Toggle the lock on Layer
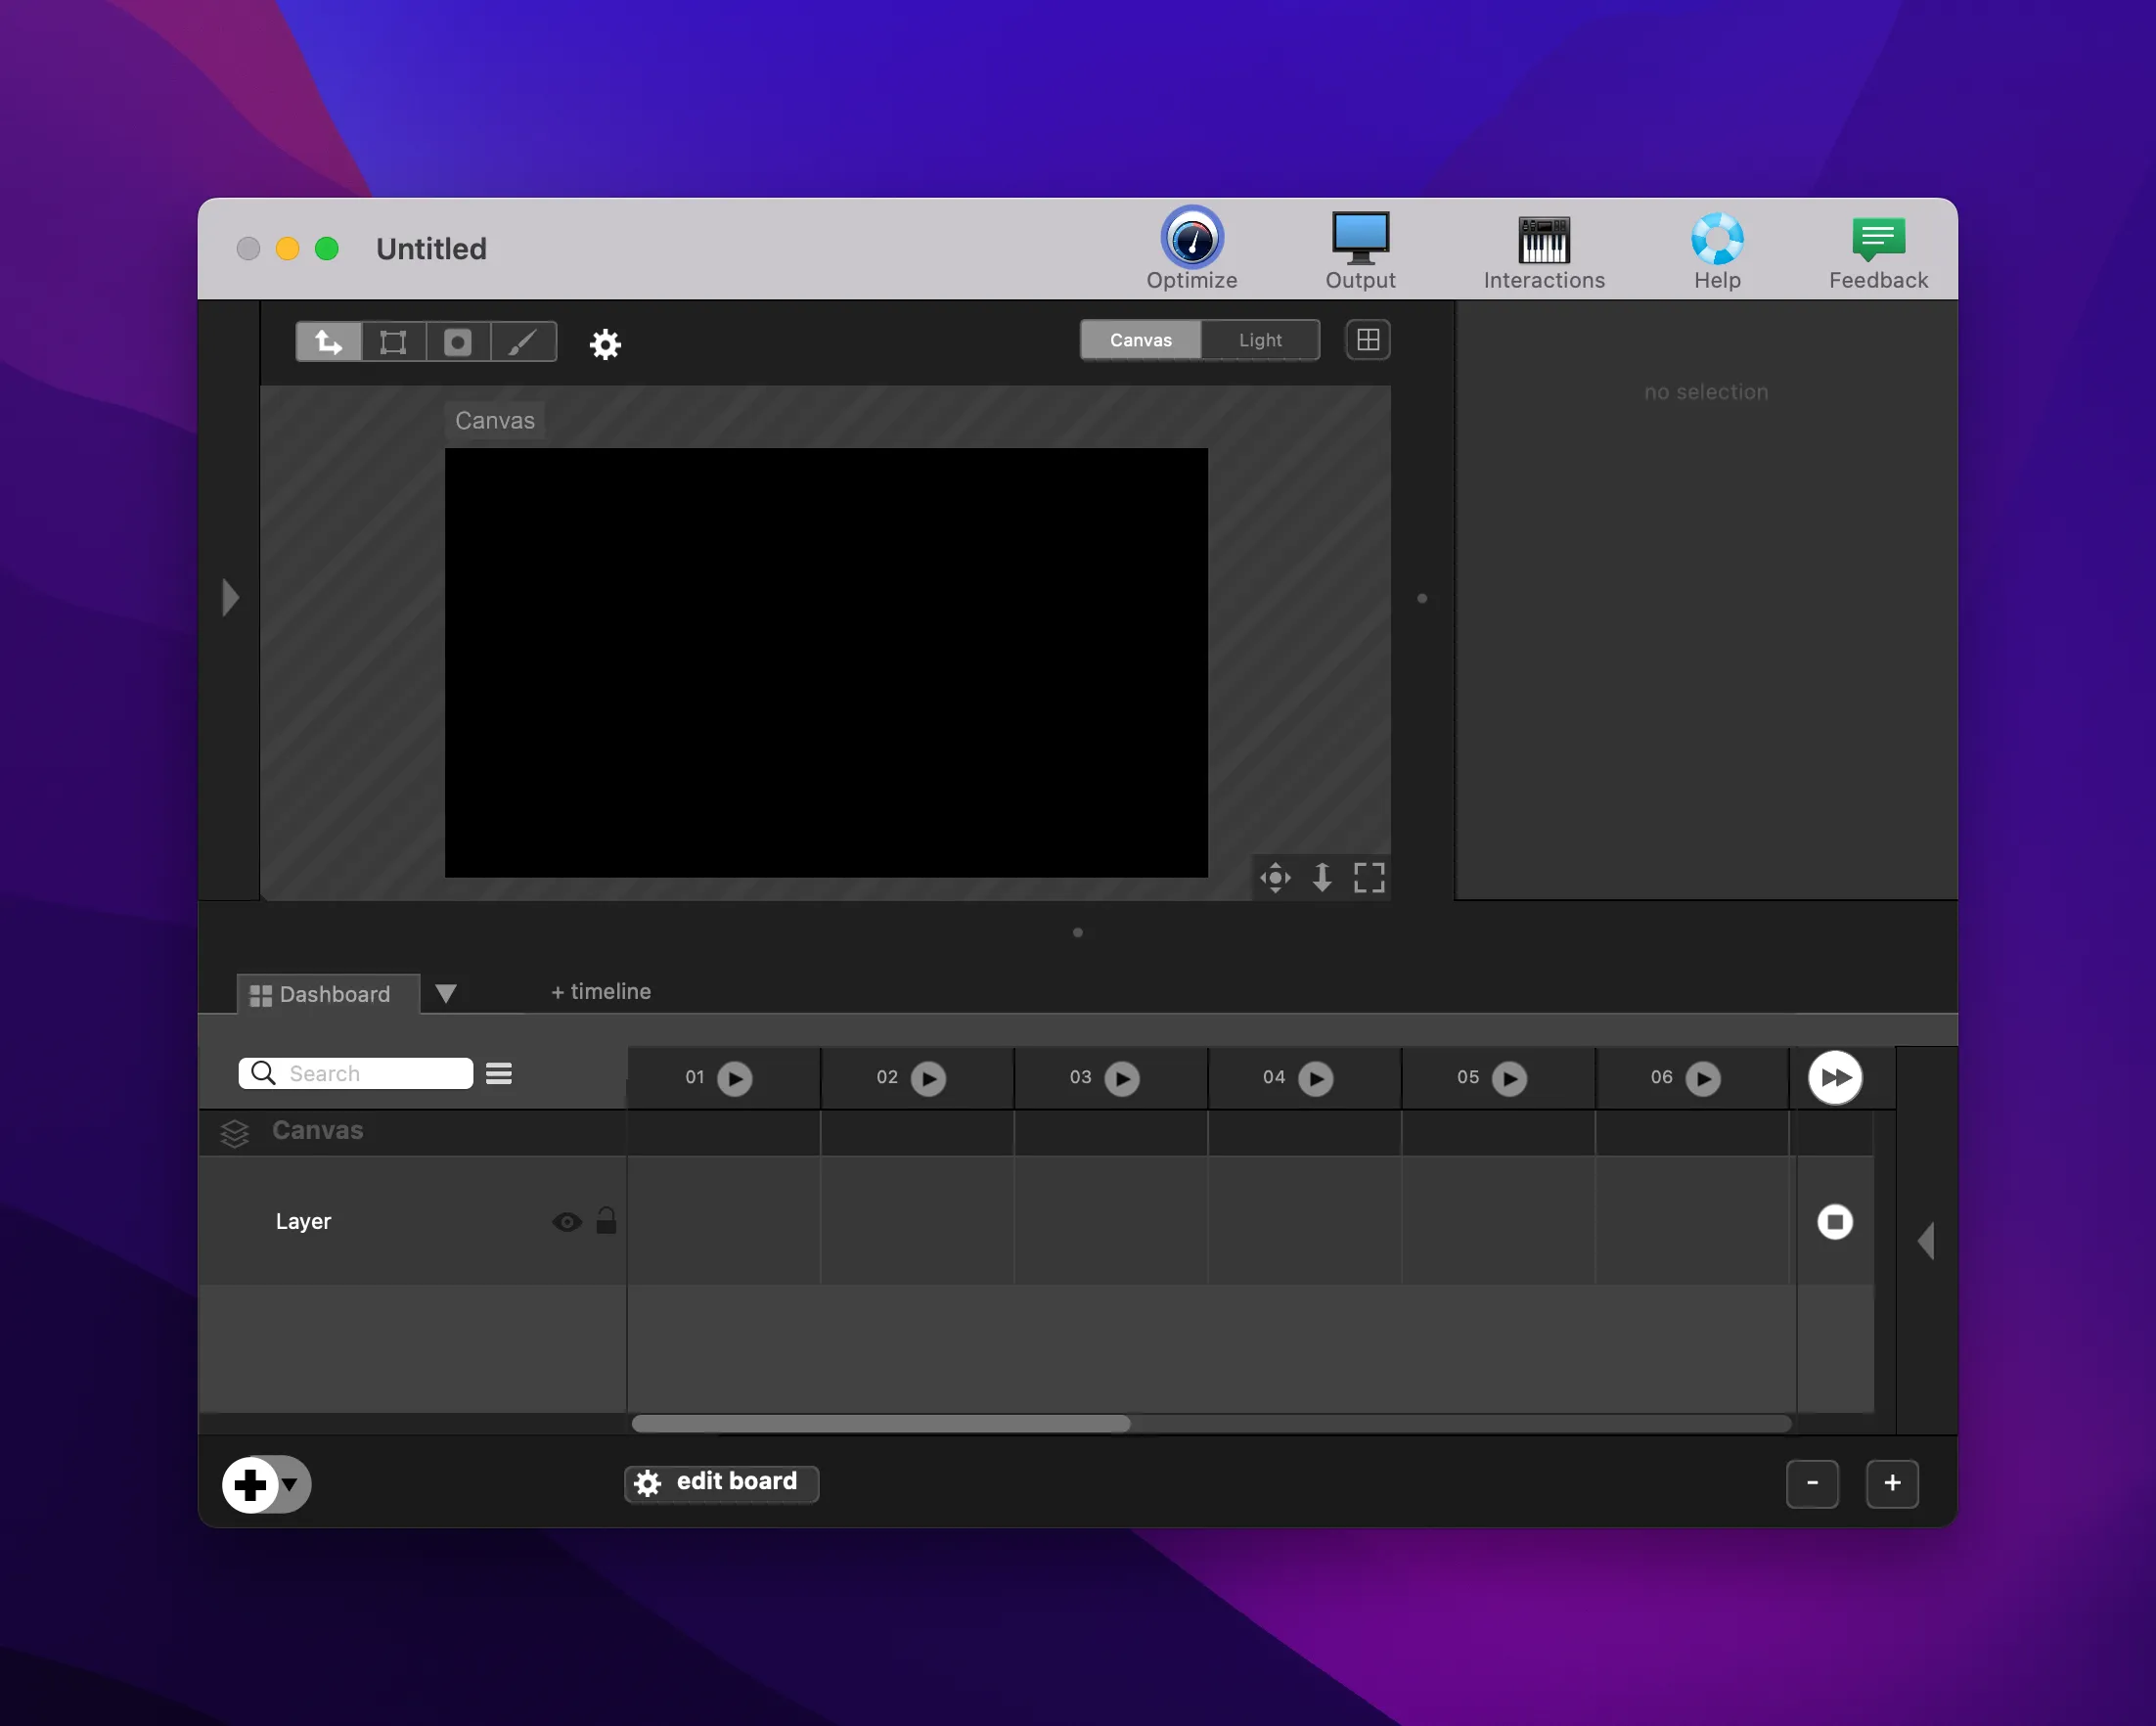The height and width of the screenshot is (1726, 2156). tap(606, 1220)
